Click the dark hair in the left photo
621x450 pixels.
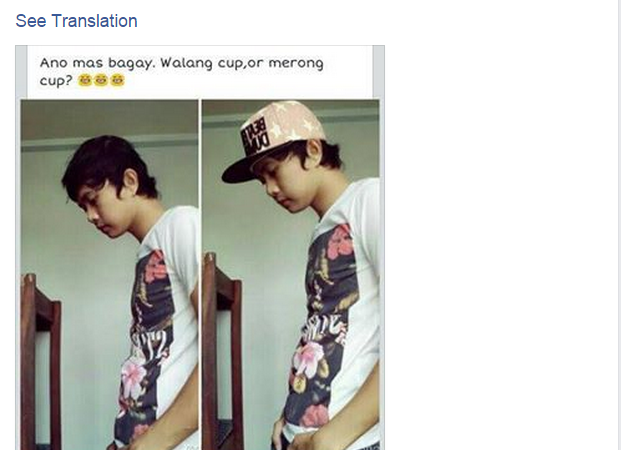coord(107,166)
